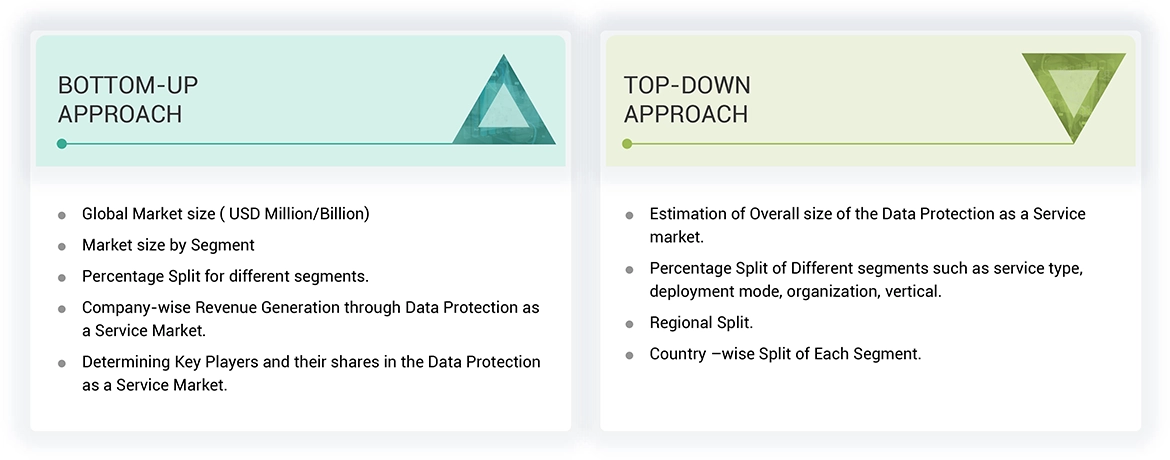The image size is (1170, 460).
Task: Click the green dot under Top-Down Approach
Action: (628, 144)
